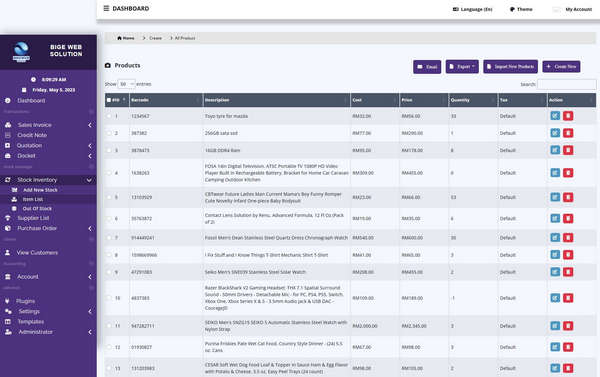Expand the Settings submenu chevron

90,311
